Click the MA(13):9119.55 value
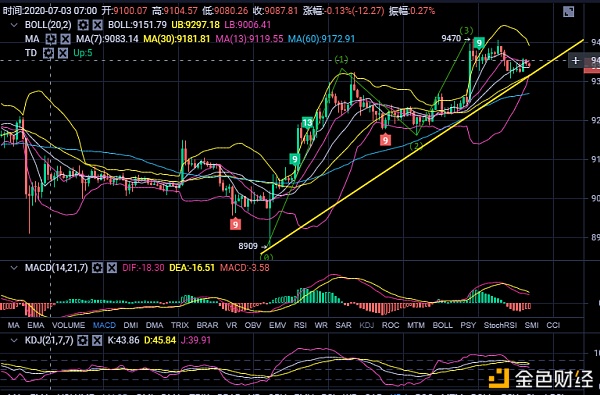600x395 pixels. tap(249, 39)
